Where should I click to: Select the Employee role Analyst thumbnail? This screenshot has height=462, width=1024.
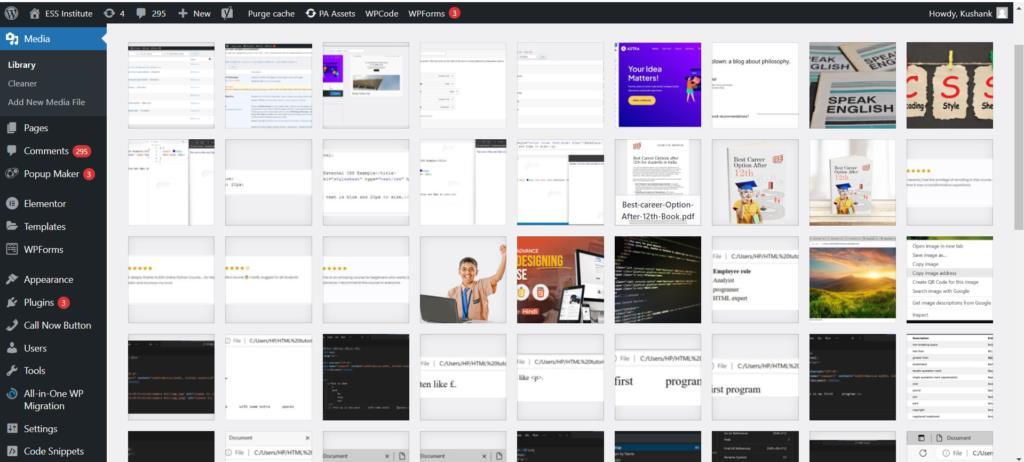[x=755, y=279]
